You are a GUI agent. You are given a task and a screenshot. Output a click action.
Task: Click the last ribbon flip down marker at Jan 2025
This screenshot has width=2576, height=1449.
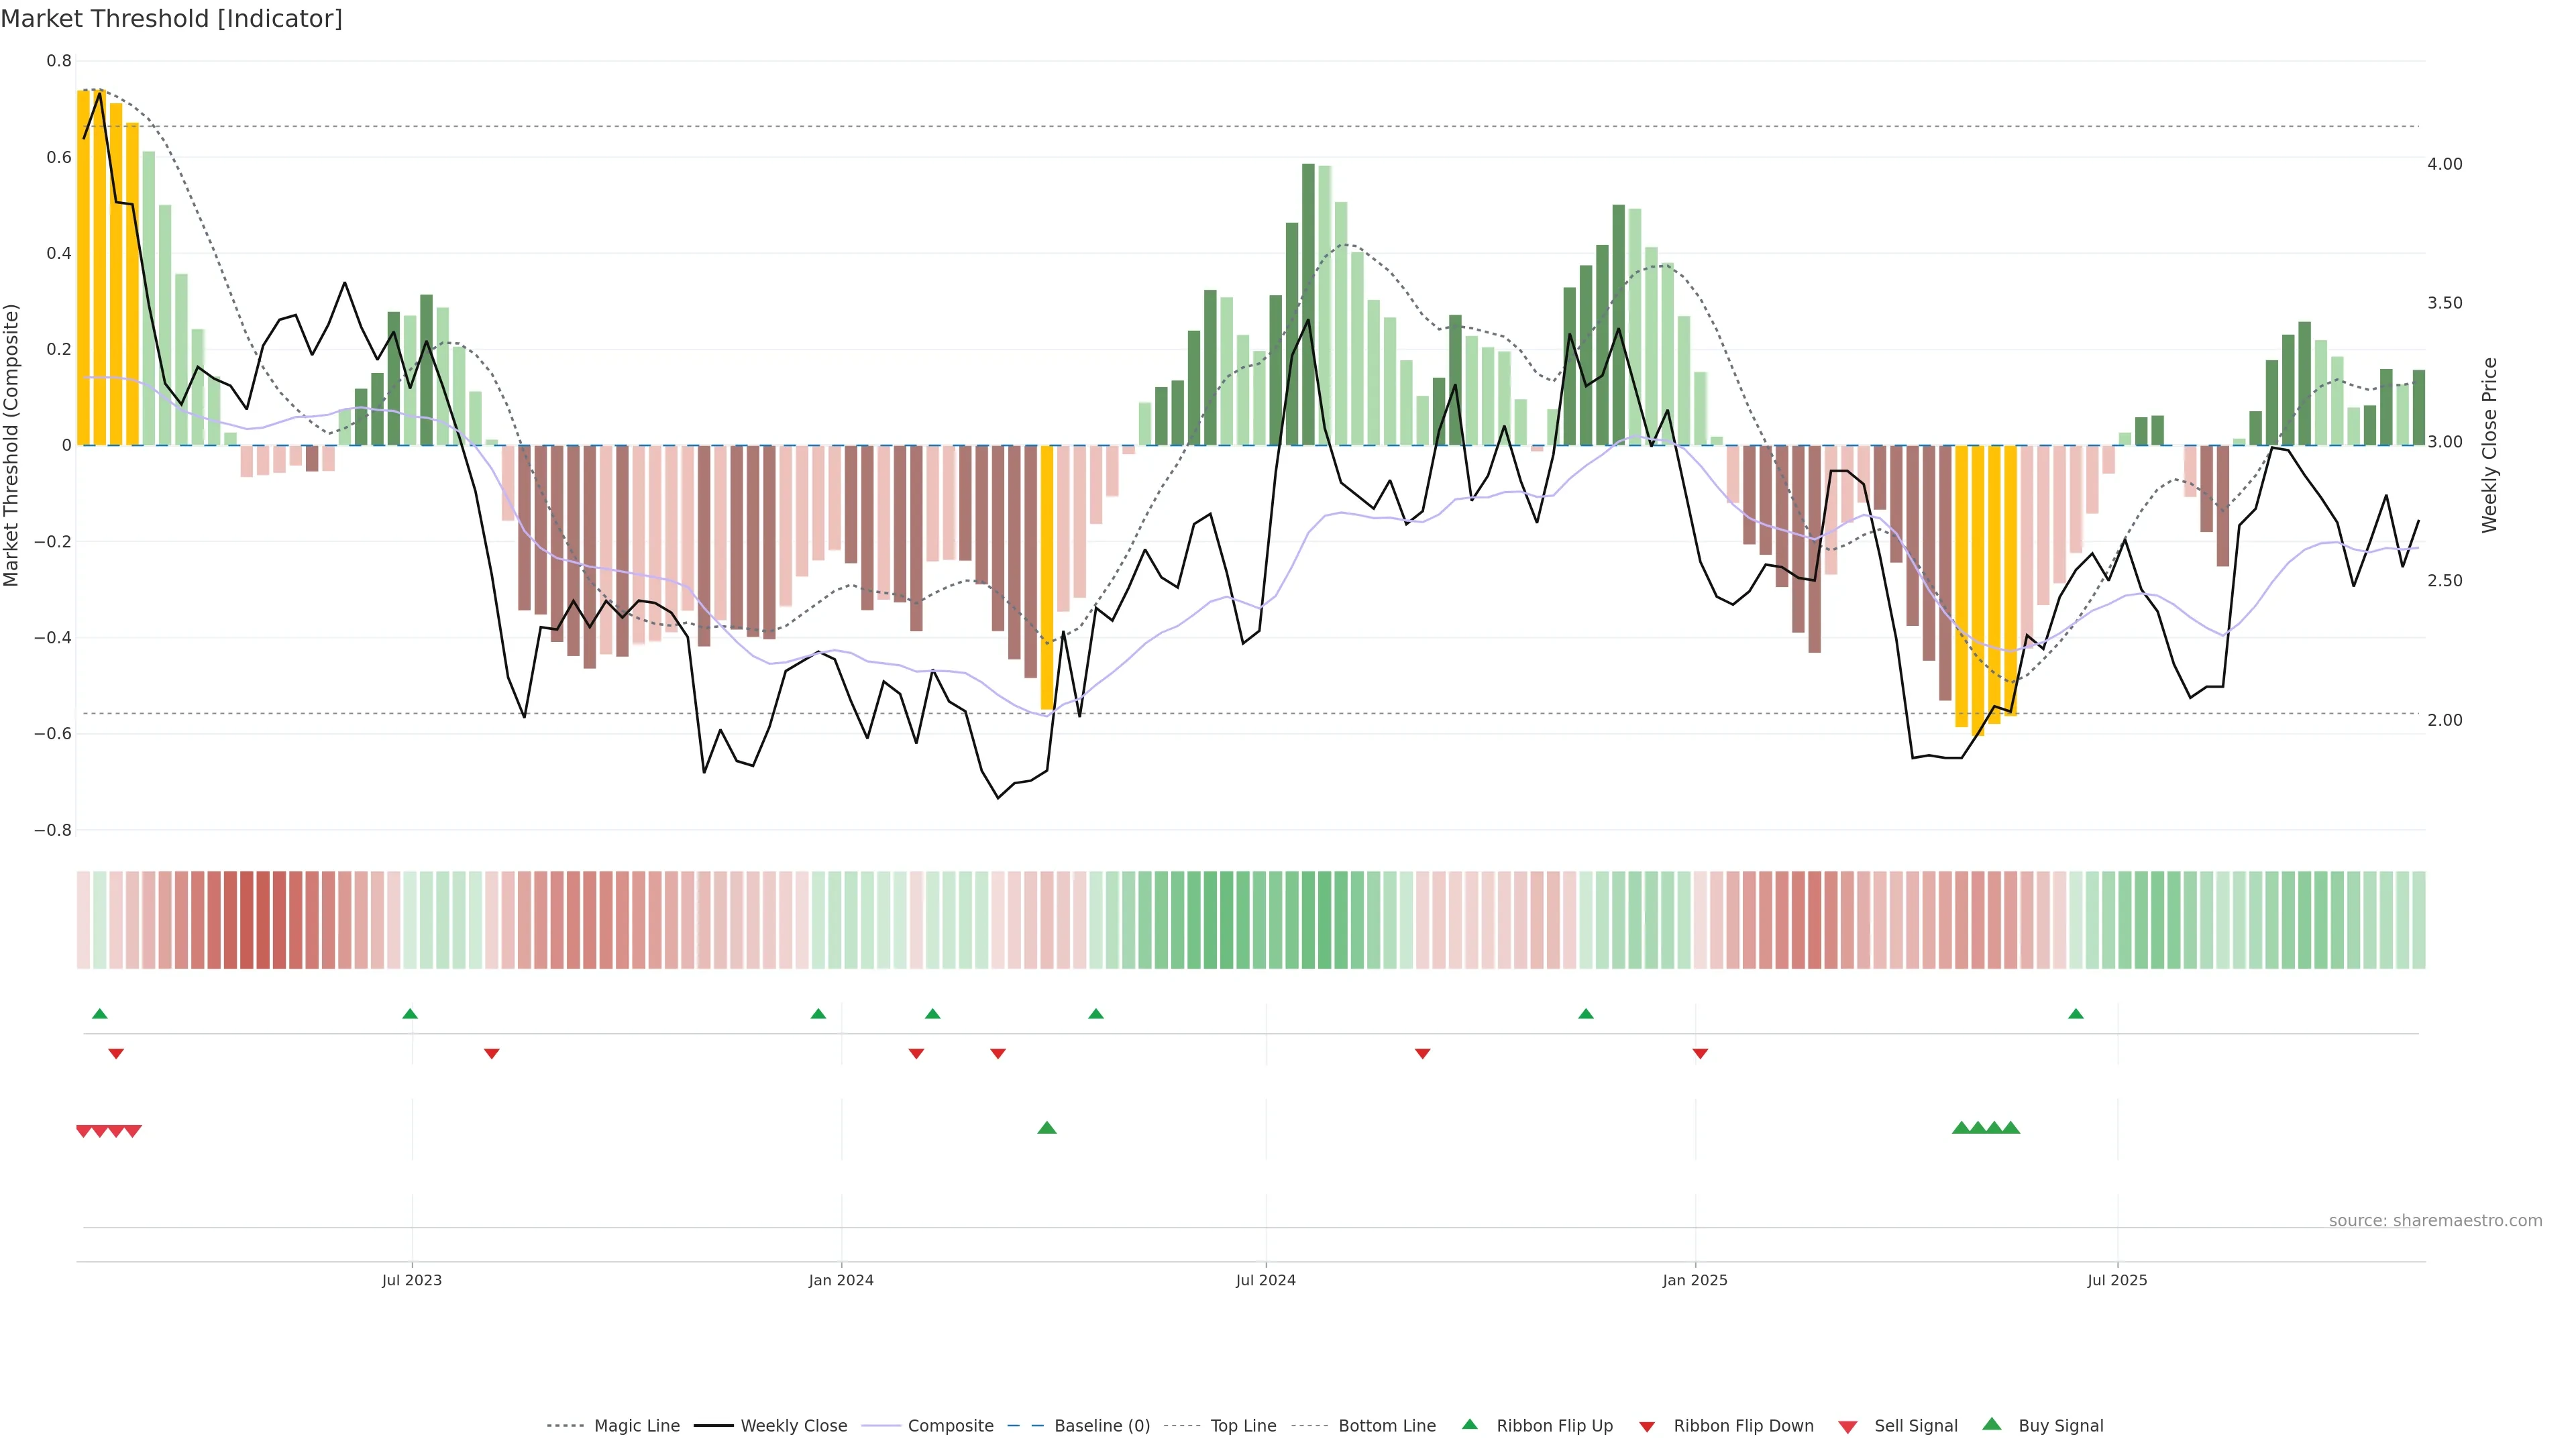(x=1700, y=1053)
